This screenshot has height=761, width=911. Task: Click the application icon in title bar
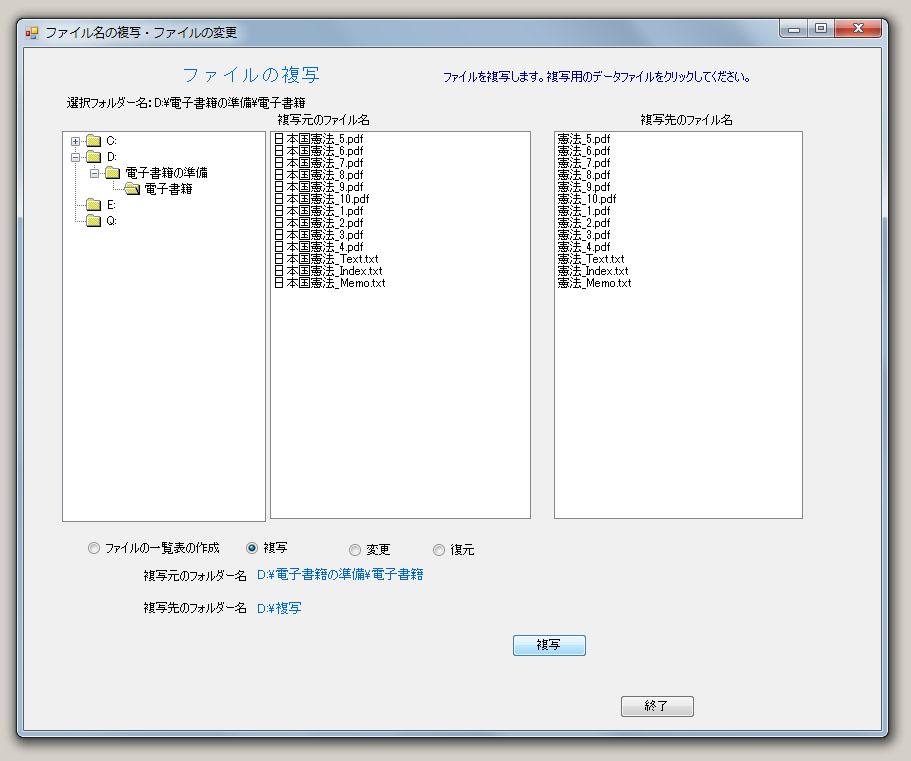pyautogui.click(x=31, y=33)
